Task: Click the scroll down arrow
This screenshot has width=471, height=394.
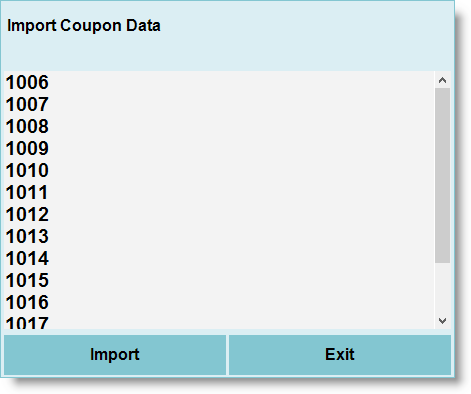Action: (442, 321)
